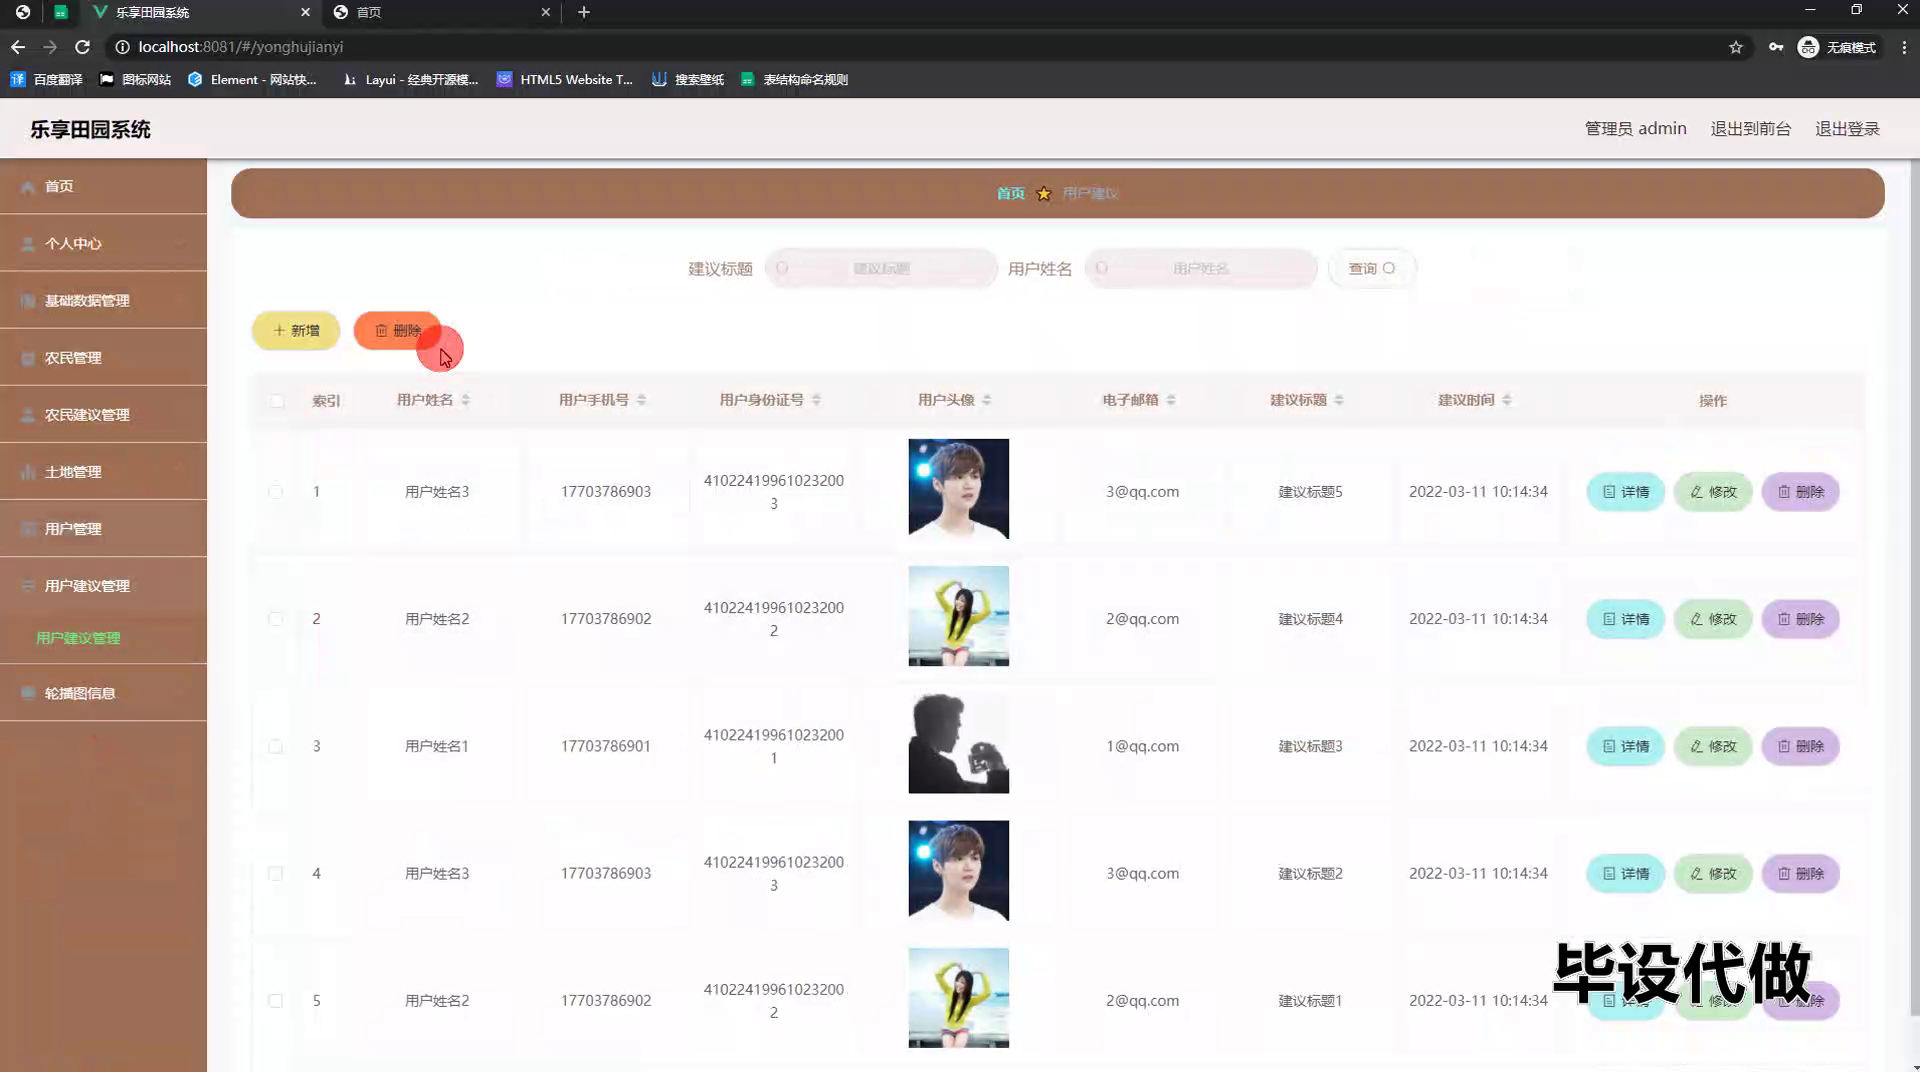Click the 首页 breadcrumb link
The image size is (1920, 1072).
pyautogui.click(x=1010, y=193)
